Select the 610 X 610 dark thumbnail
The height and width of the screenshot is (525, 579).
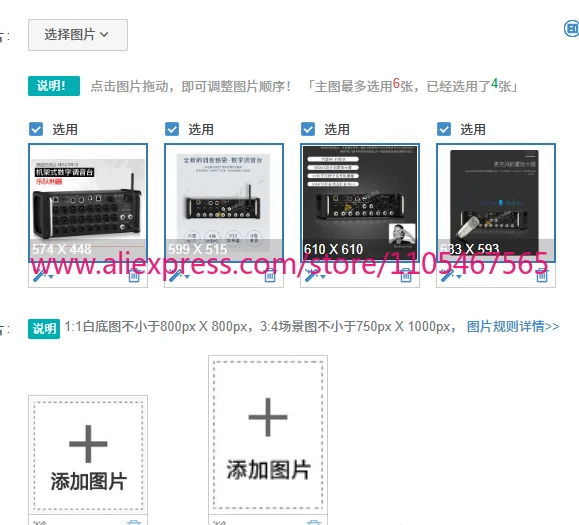pyautogui.click(x=360, y=203)
